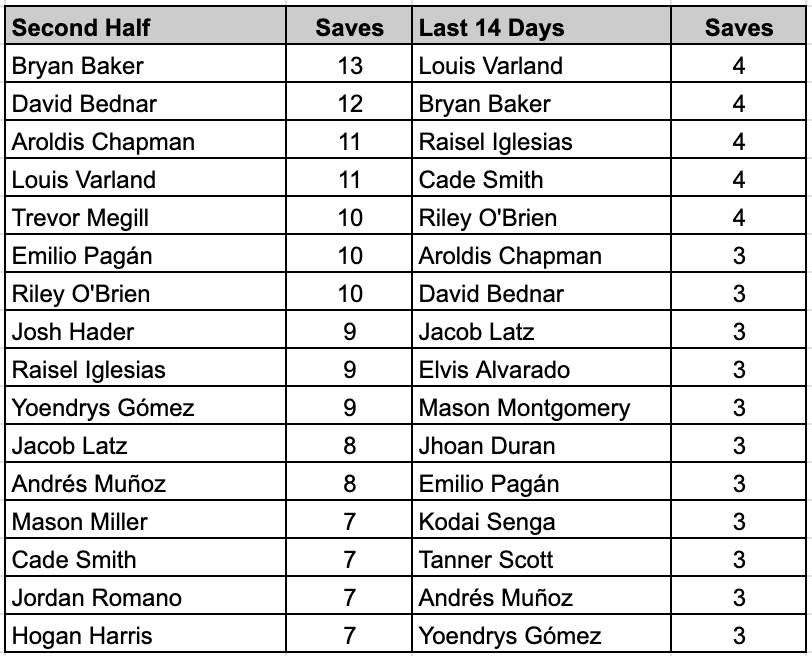
Task: Click the Hogan Harris cell
Action: [146, 633]
